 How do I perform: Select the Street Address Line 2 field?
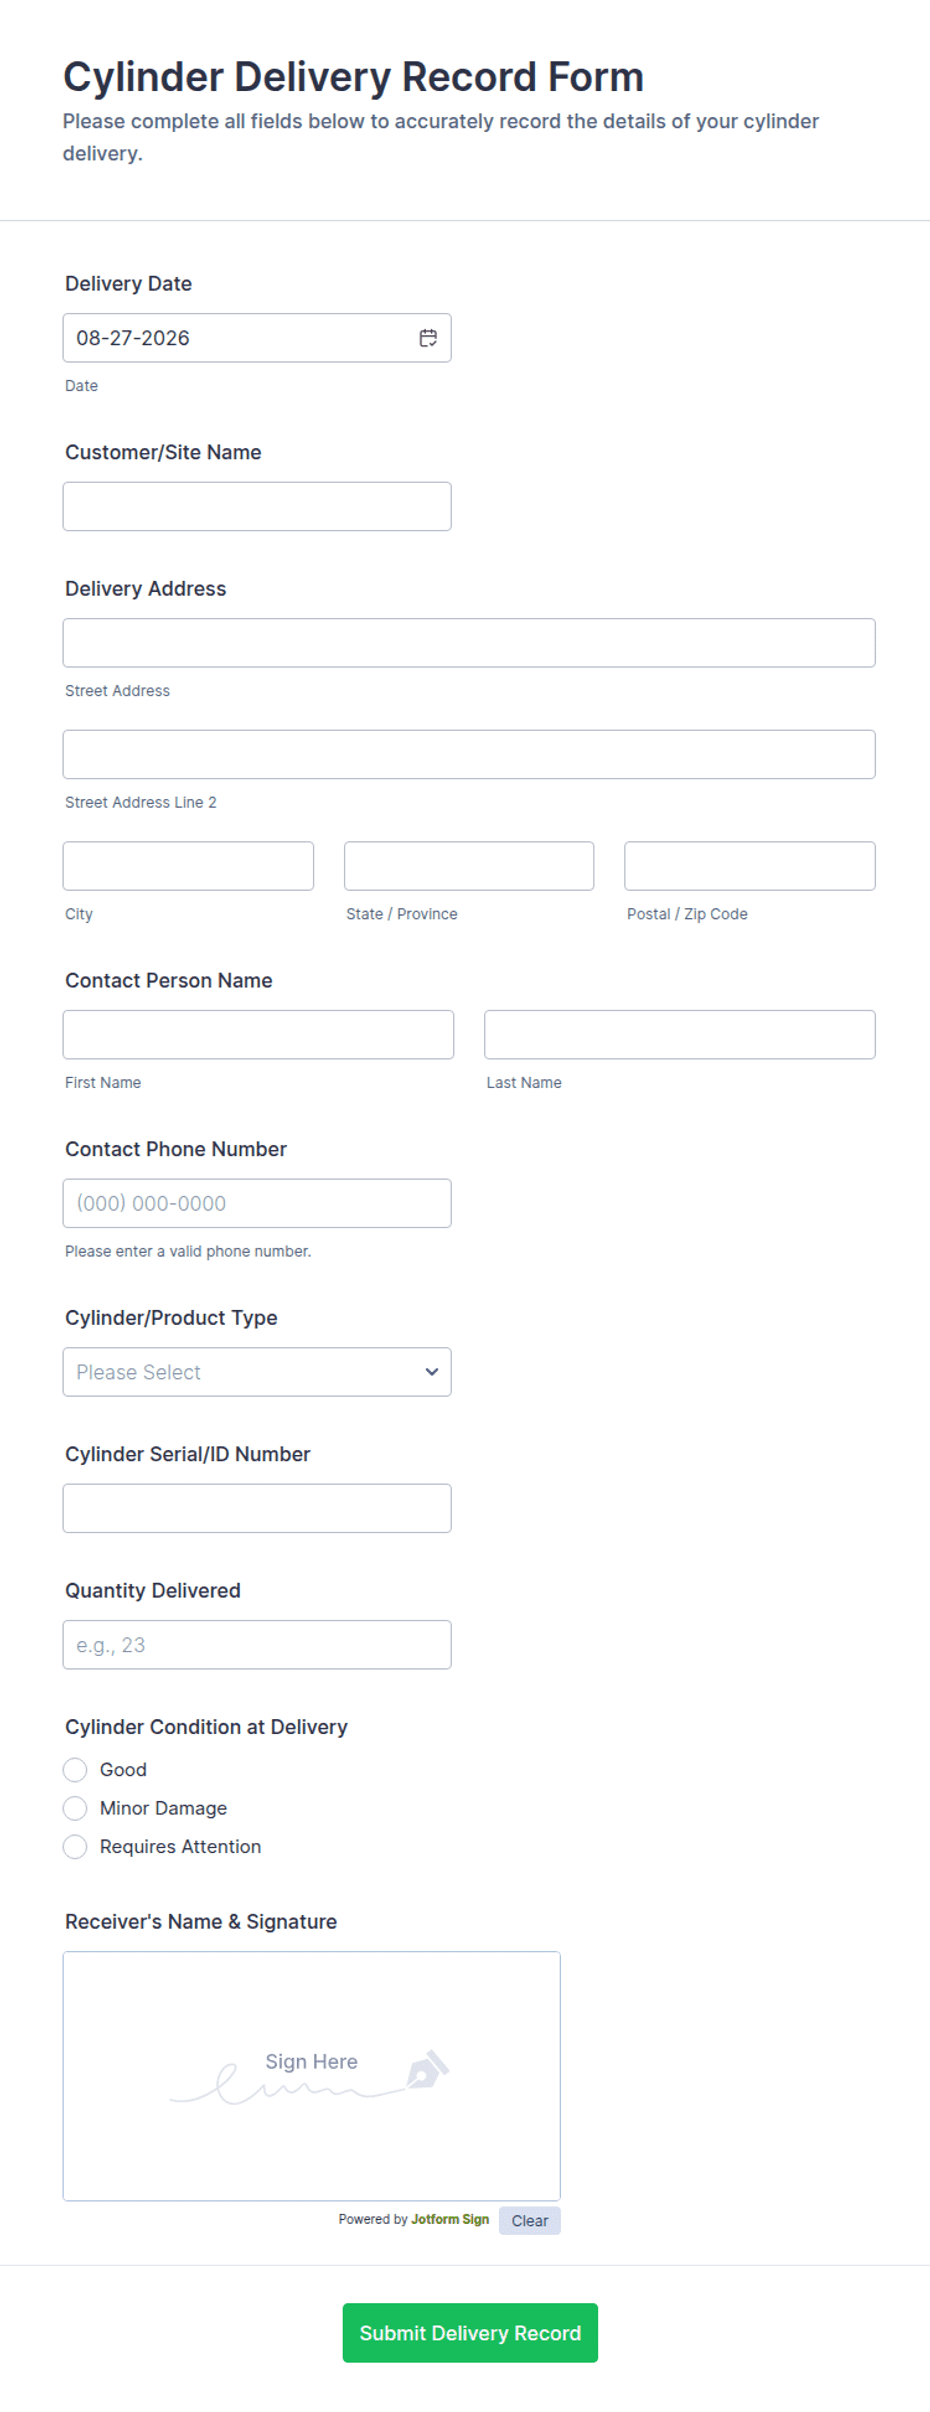469,755
